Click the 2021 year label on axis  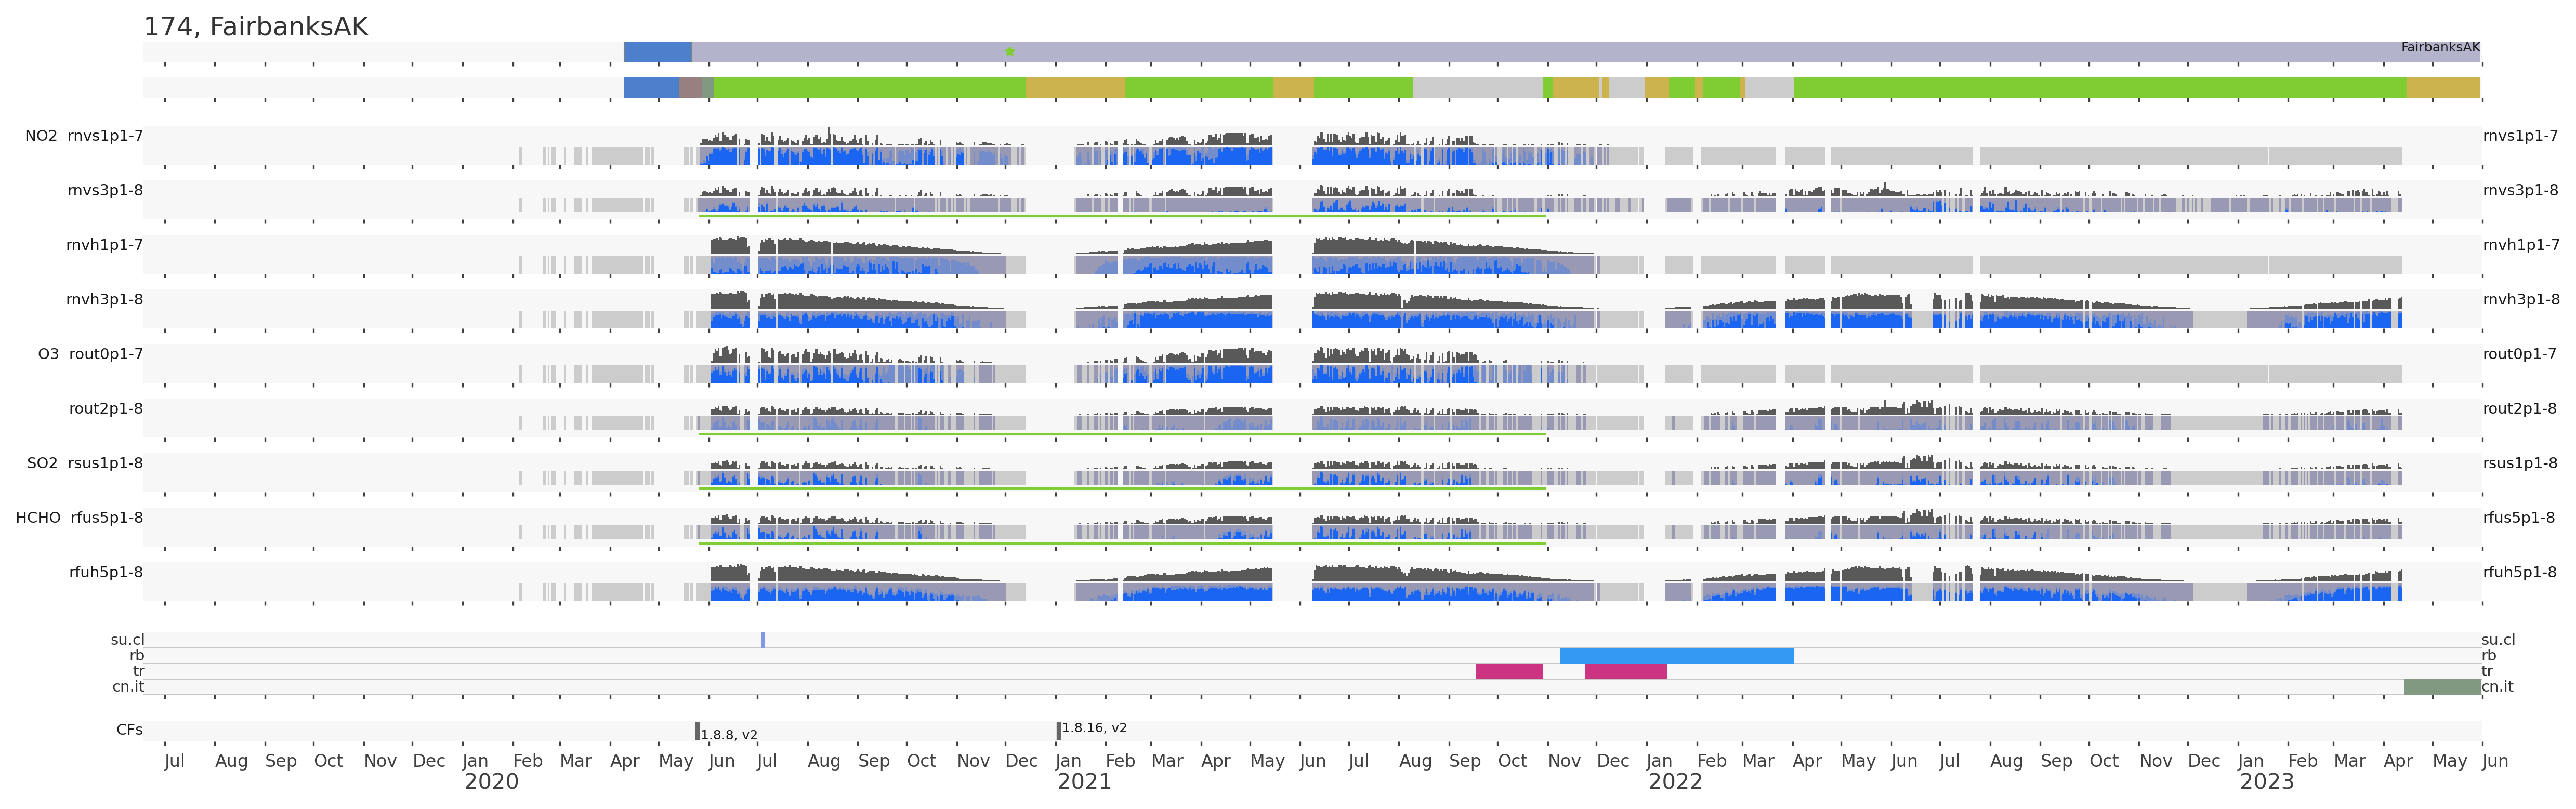click(x=1084, y=782)
